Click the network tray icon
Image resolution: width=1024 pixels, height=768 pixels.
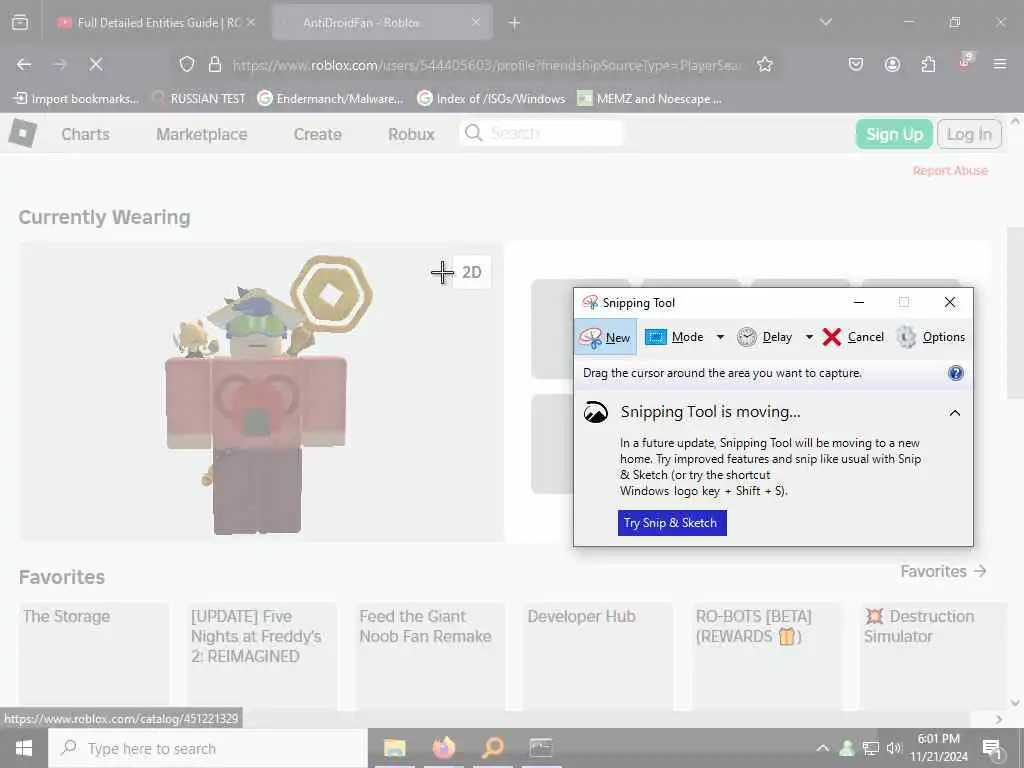click(871, 748)
